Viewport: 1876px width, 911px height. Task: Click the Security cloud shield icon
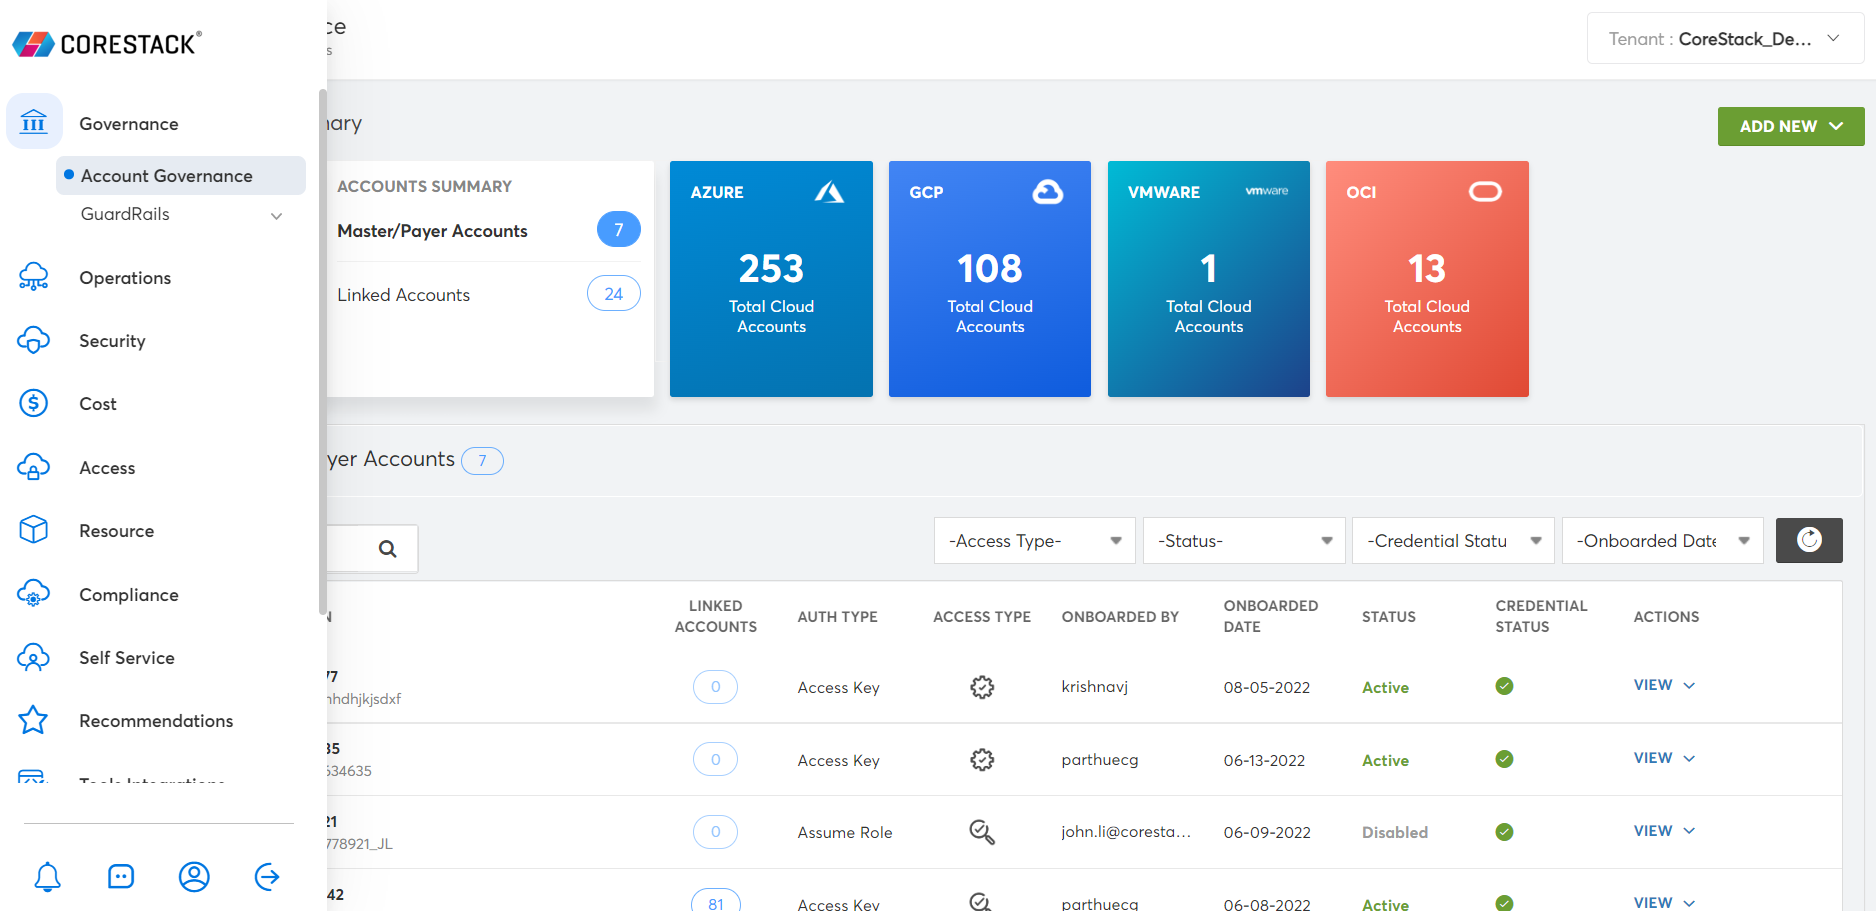pyautogui.click(x=34, y=340)
